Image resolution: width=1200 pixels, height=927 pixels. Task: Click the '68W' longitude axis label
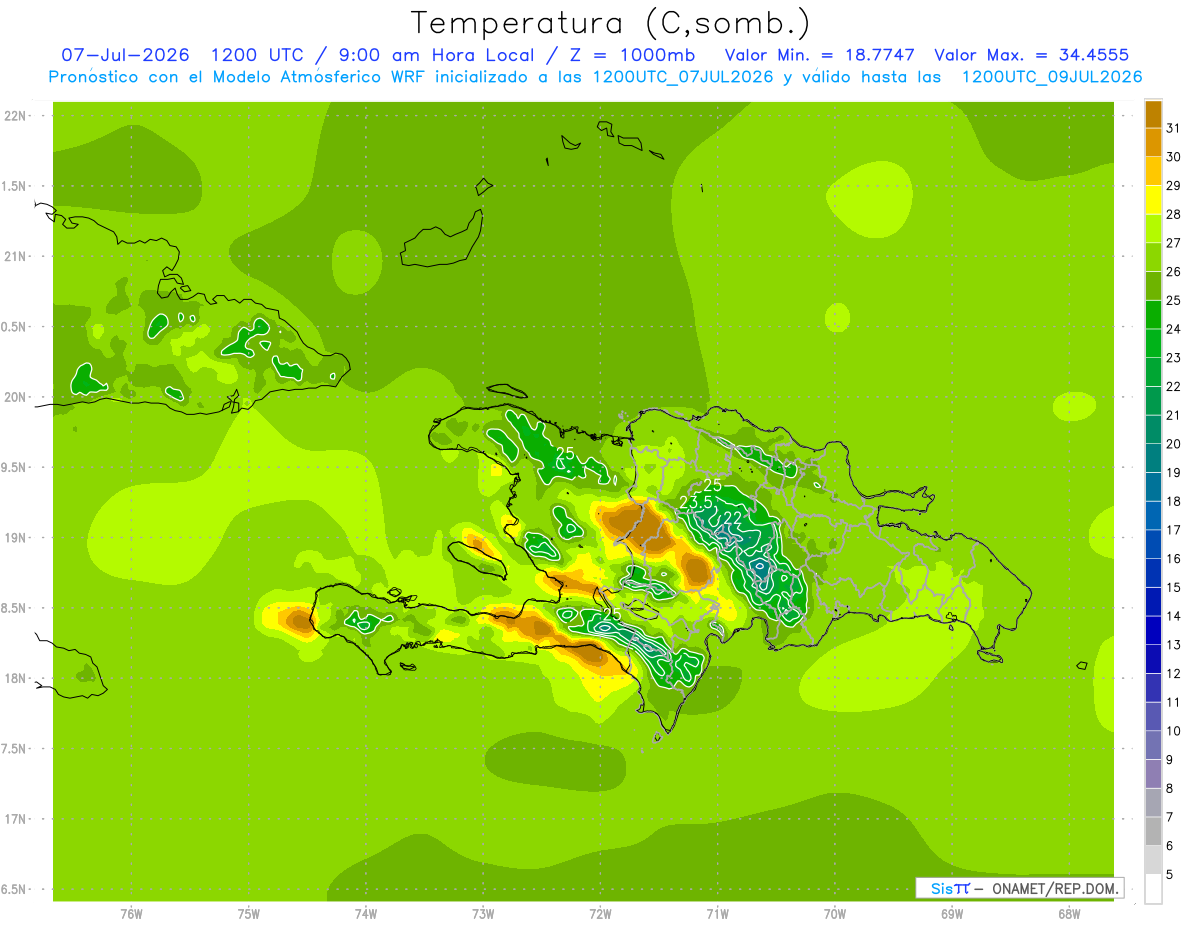point(1069,914)
